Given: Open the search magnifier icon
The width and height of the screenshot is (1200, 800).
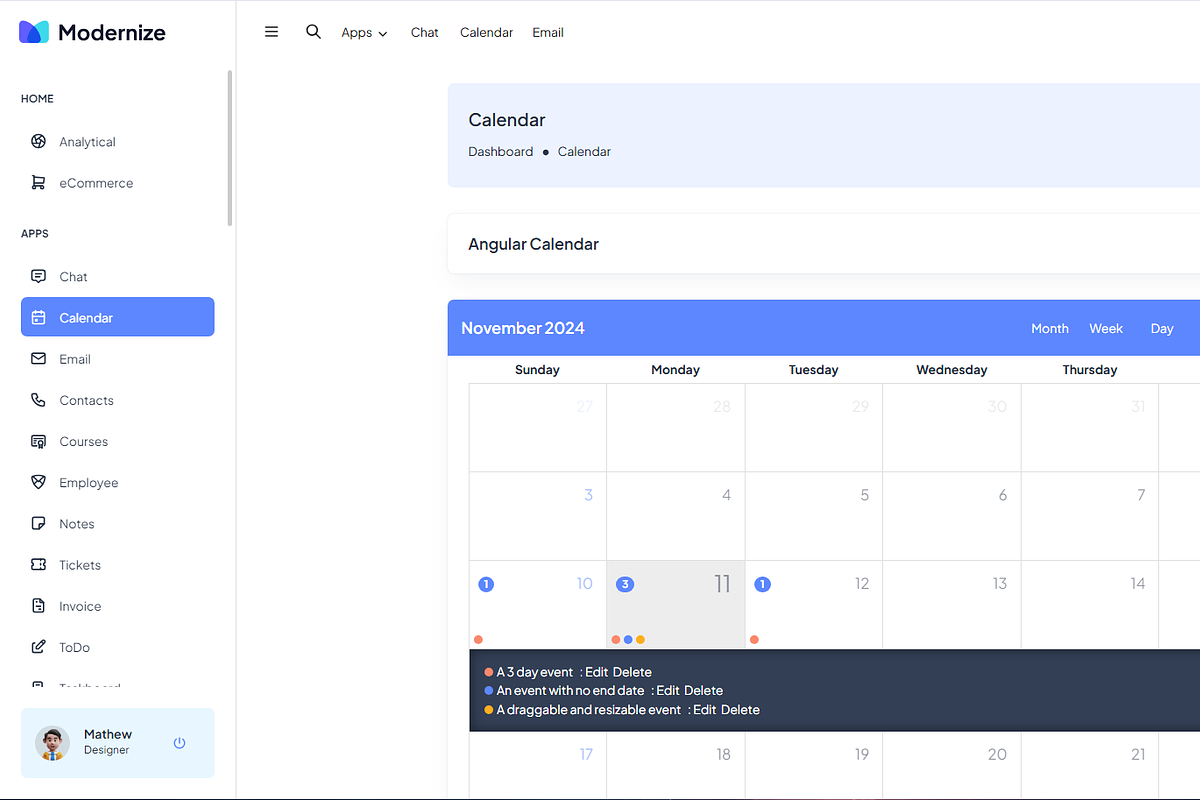Looking at the screenshot, I should pyautogui.click(x=313, y=32).
